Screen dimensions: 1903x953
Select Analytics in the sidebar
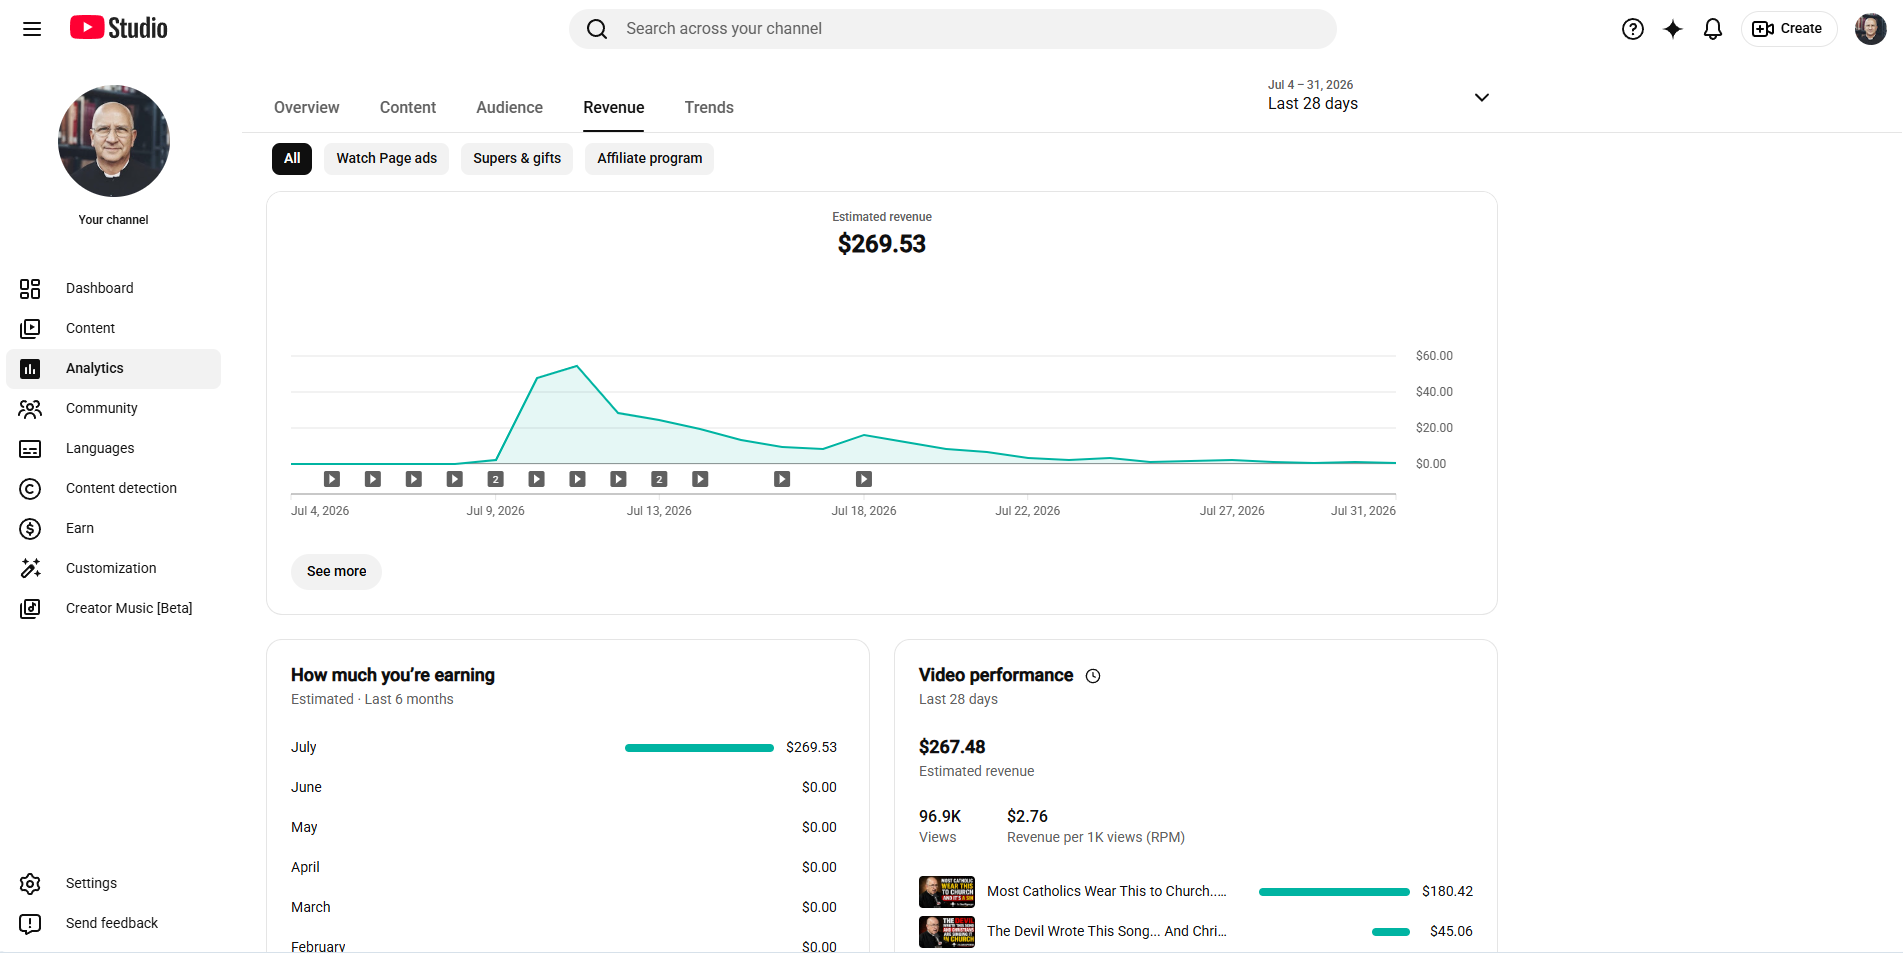coord(114,368)
